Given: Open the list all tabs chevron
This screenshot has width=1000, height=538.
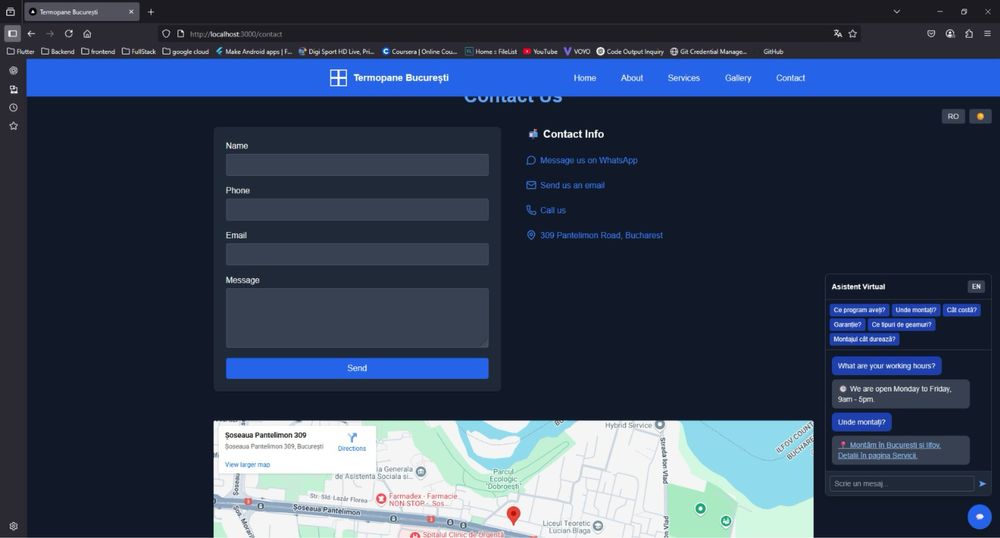Looking at the screenshot, I should coord(897,11).
